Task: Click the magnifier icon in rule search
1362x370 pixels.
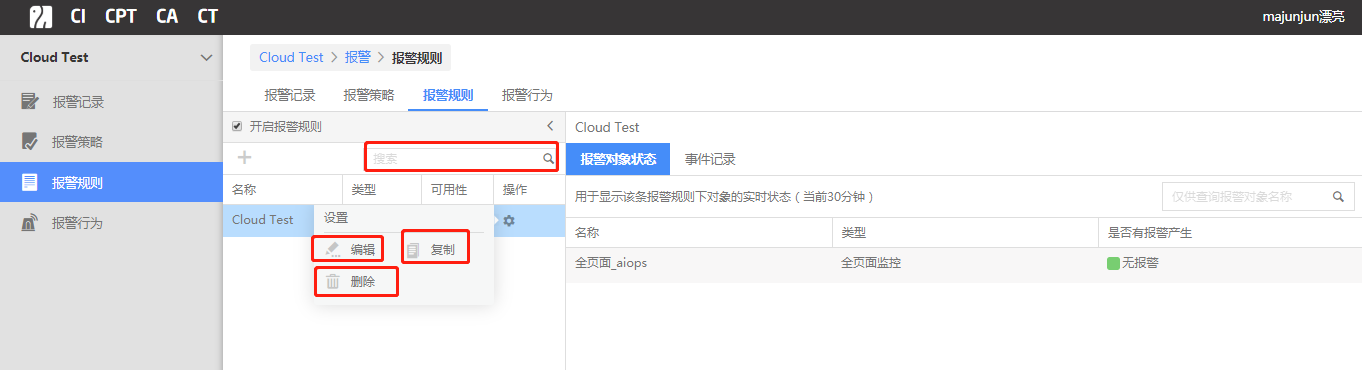Action: 548,158
